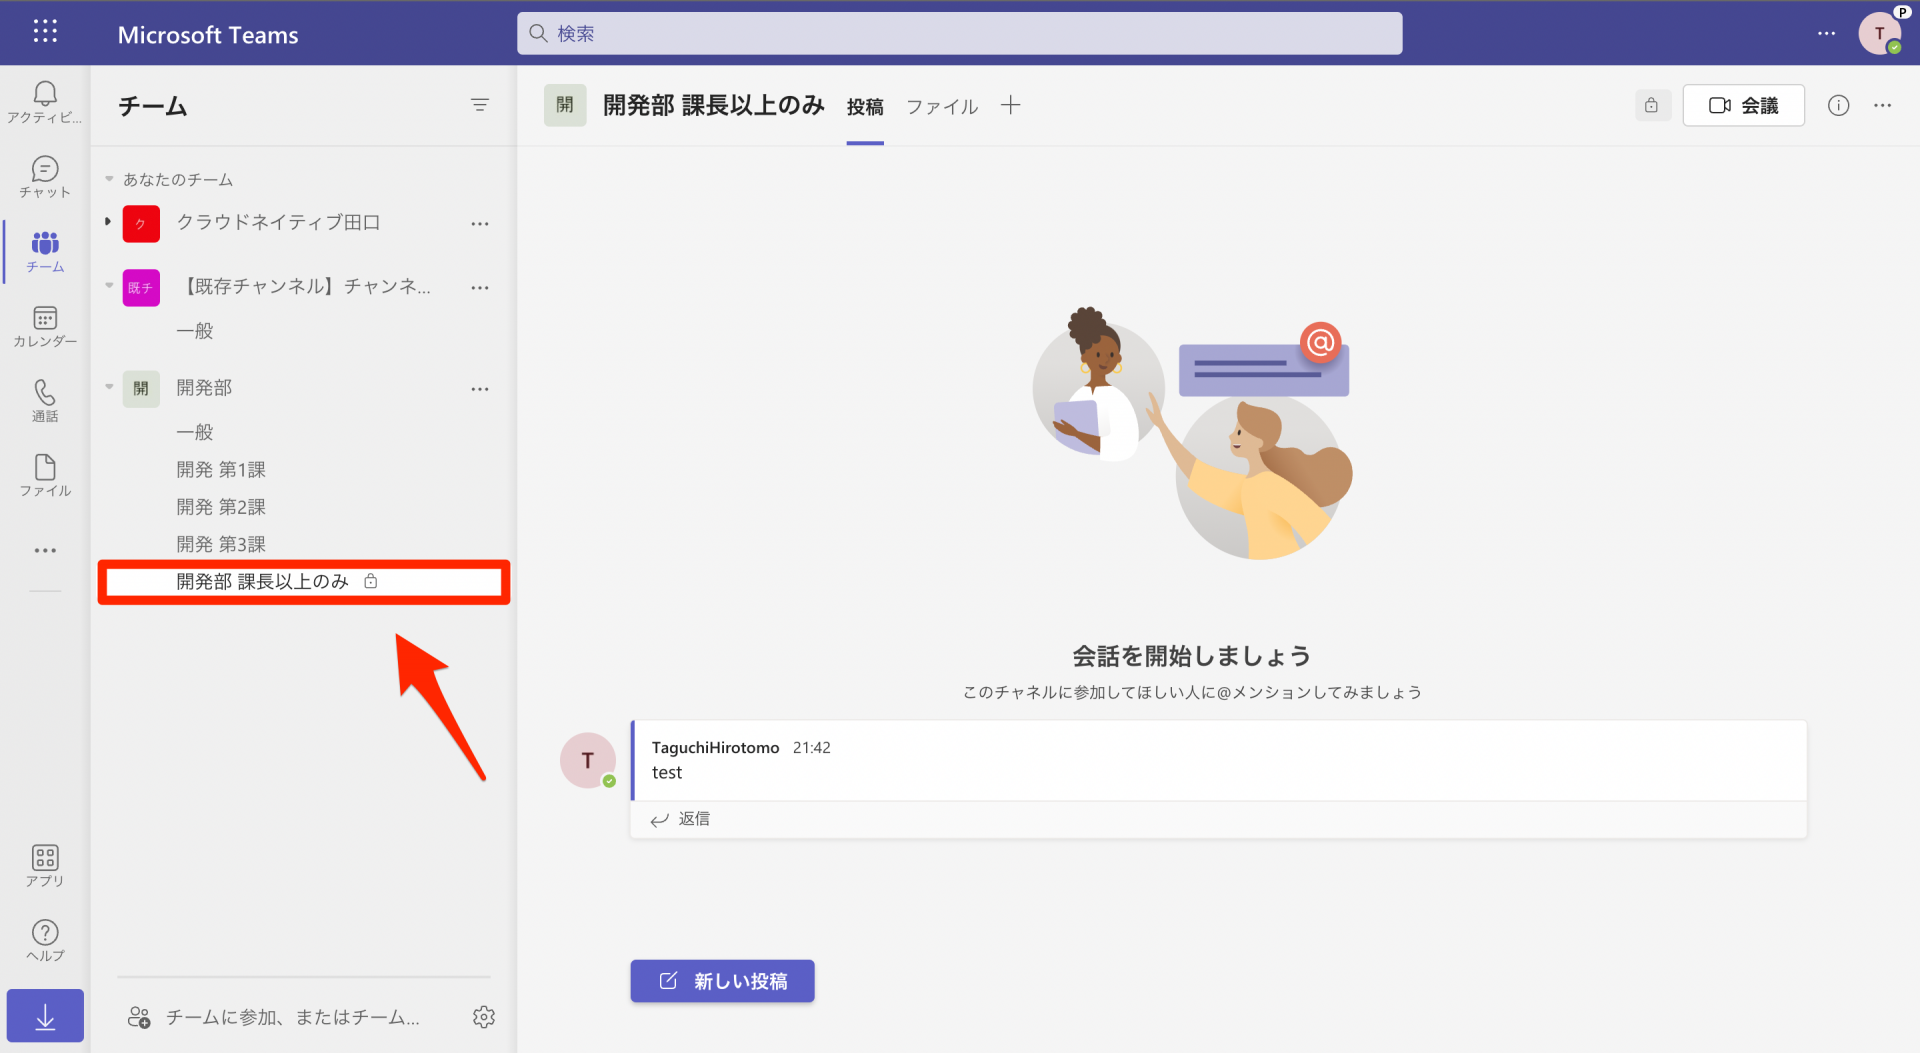Click 返信 under TaguchiHirotomo's test message

694,818
